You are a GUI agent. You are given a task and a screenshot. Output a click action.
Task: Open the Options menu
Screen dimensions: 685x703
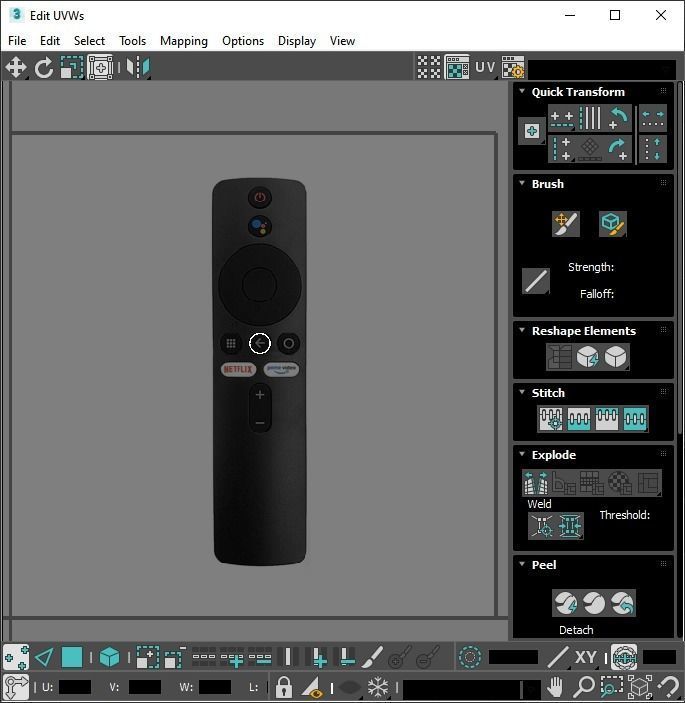pos(243,41)
